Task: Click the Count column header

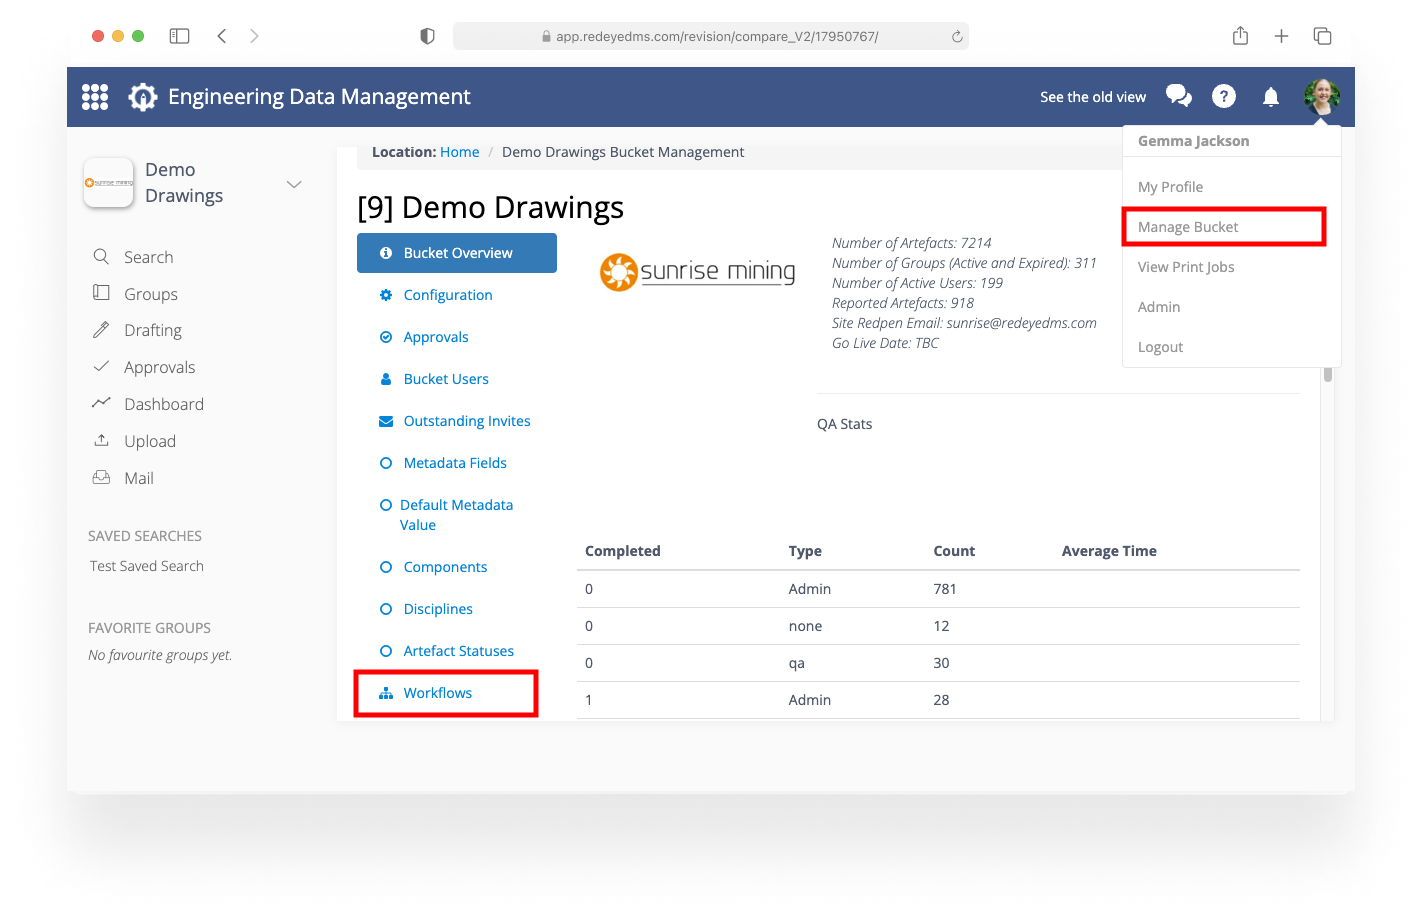Action: tap(954, 551)
